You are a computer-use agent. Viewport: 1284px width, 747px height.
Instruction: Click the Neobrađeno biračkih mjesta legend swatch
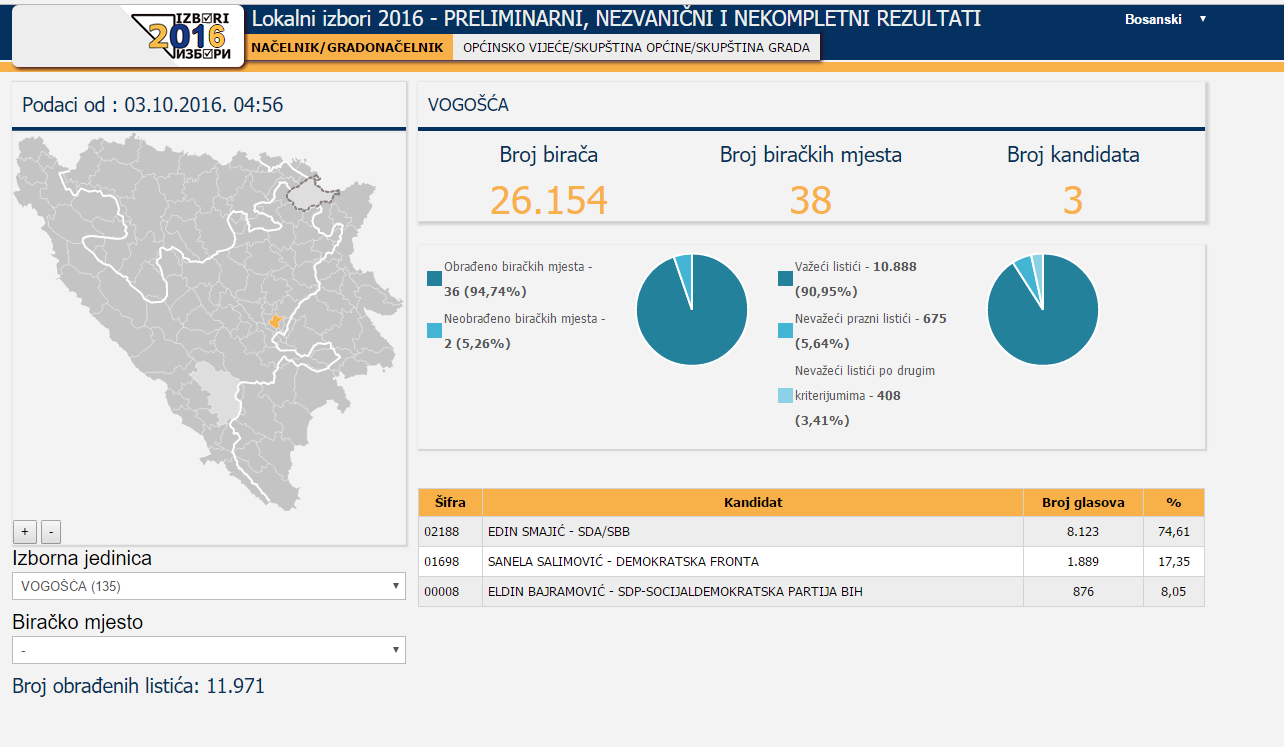tap(434, 331)
